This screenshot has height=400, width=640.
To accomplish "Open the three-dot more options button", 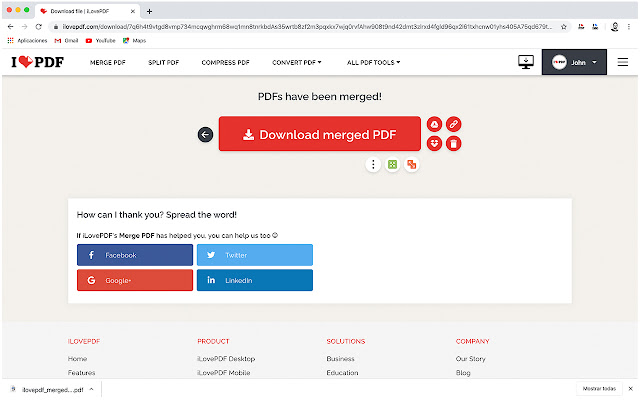I will tap(373, 164).
